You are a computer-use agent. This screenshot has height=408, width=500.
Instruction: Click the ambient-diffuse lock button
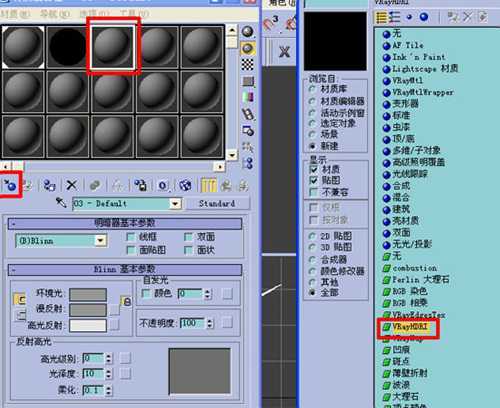[x=127, y=301]
